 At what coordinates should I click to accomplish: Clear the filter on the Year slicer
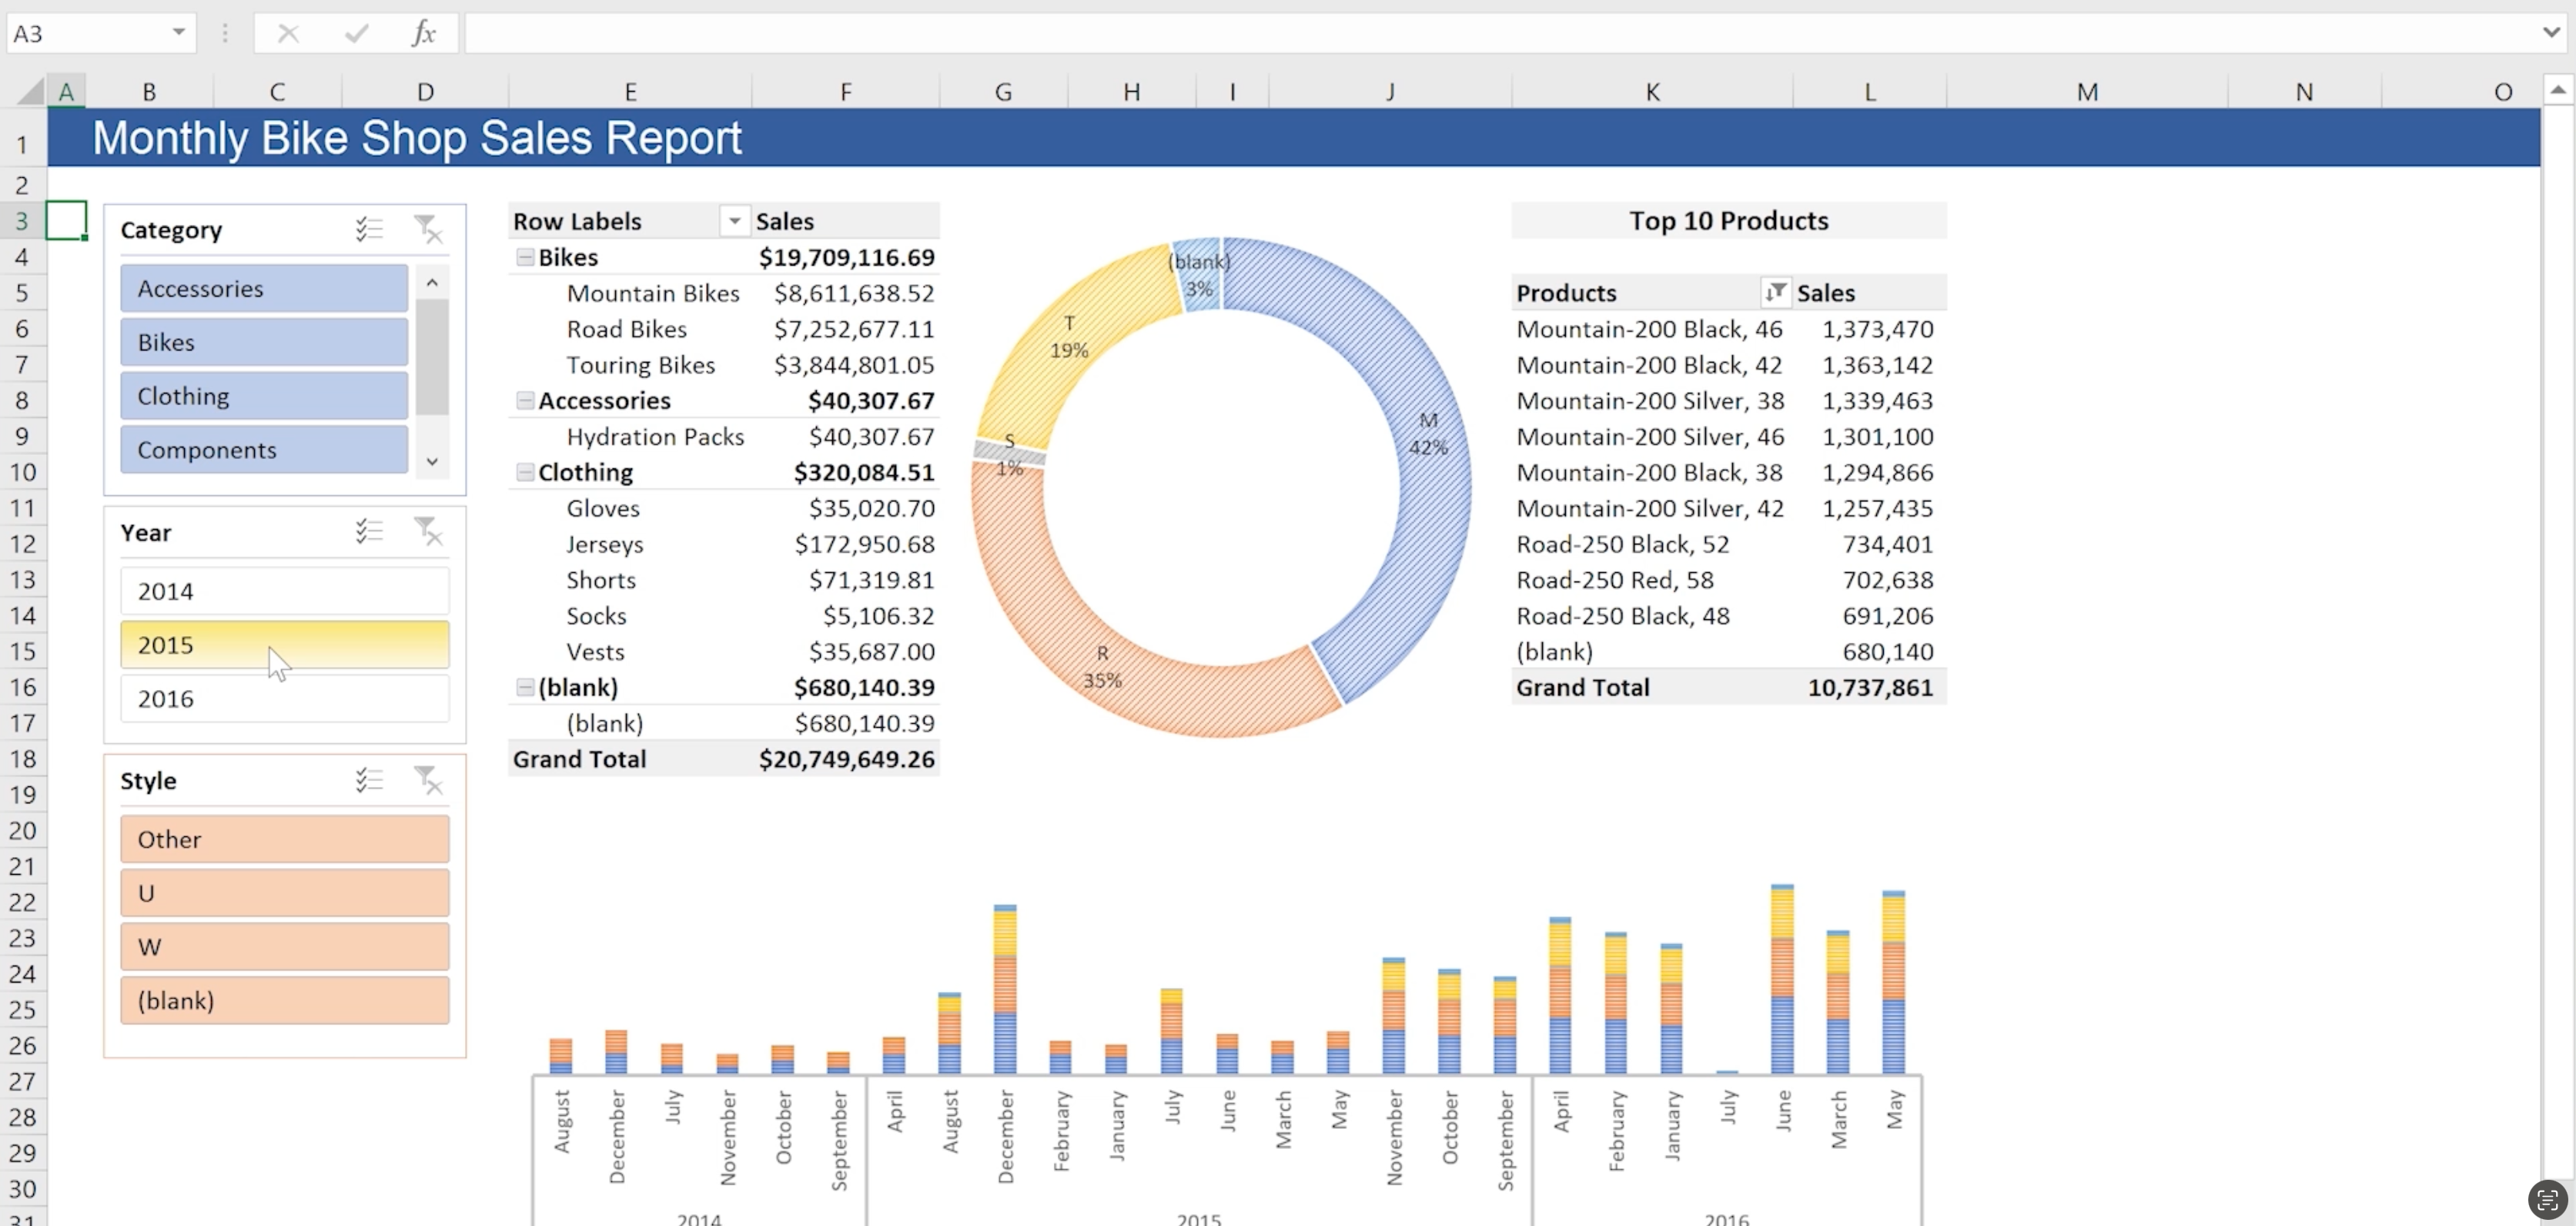click(429, 531)
